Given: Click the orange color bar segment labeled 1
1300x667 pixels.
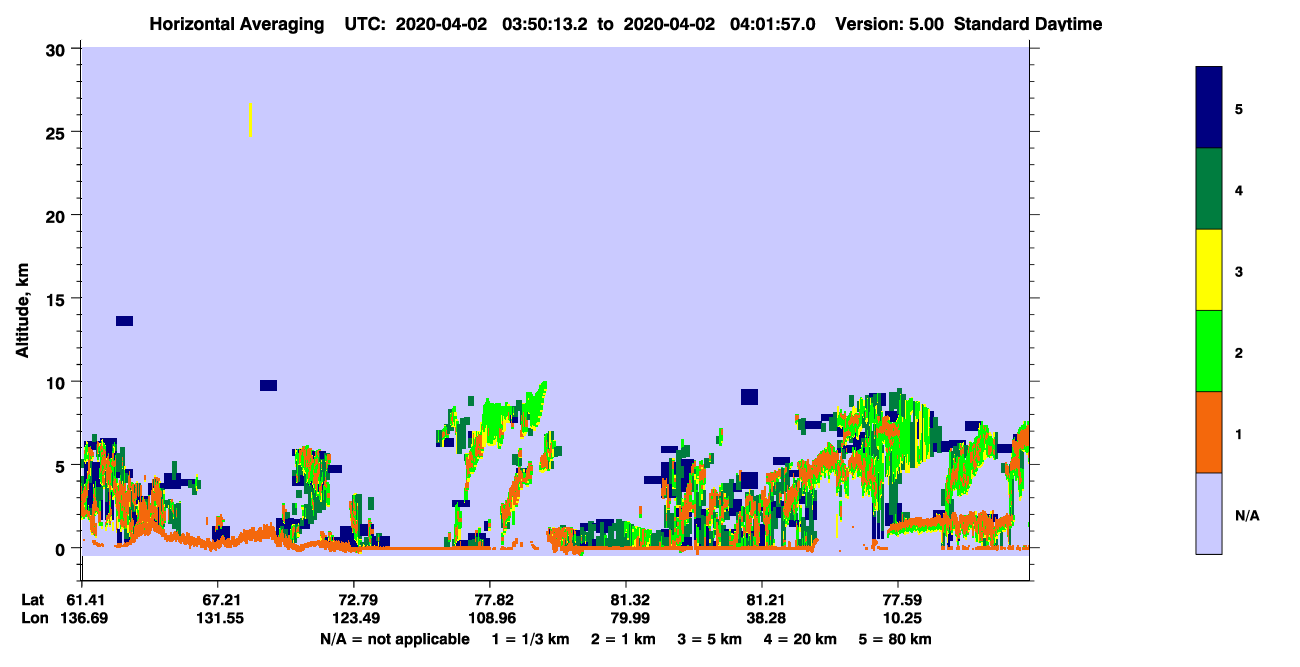Looking at the screenshot, I should pos(1209,432).
